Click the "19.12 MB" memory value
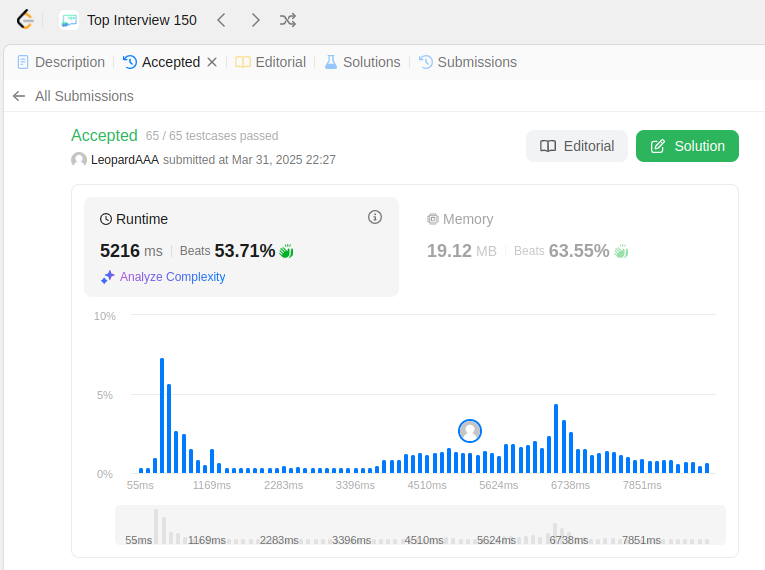Image resolution: width=765 pixels, height=570 pixels. pyautogui.click(x=462, y=251)
